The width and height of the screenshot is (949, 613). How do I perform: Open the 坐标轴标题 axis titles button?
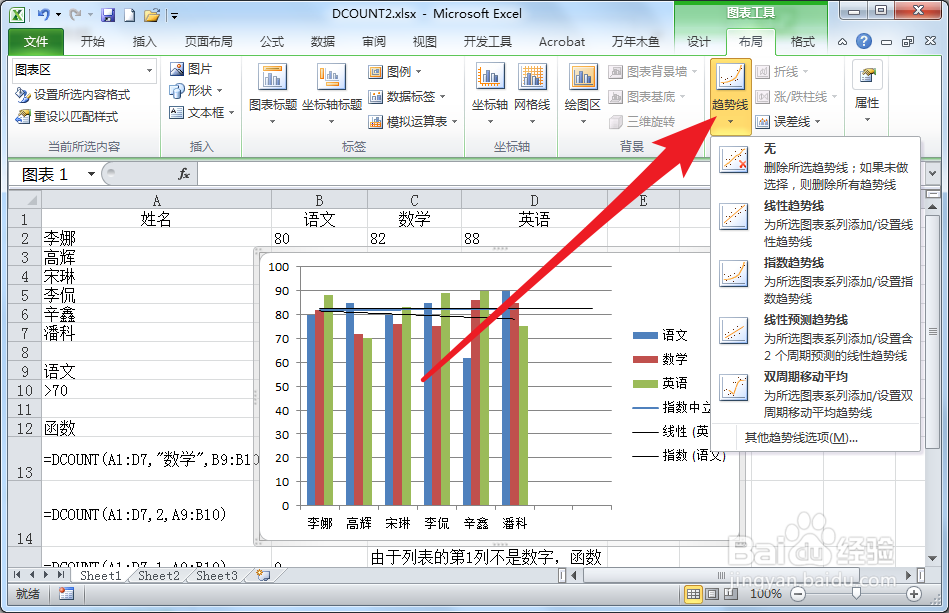332,93
